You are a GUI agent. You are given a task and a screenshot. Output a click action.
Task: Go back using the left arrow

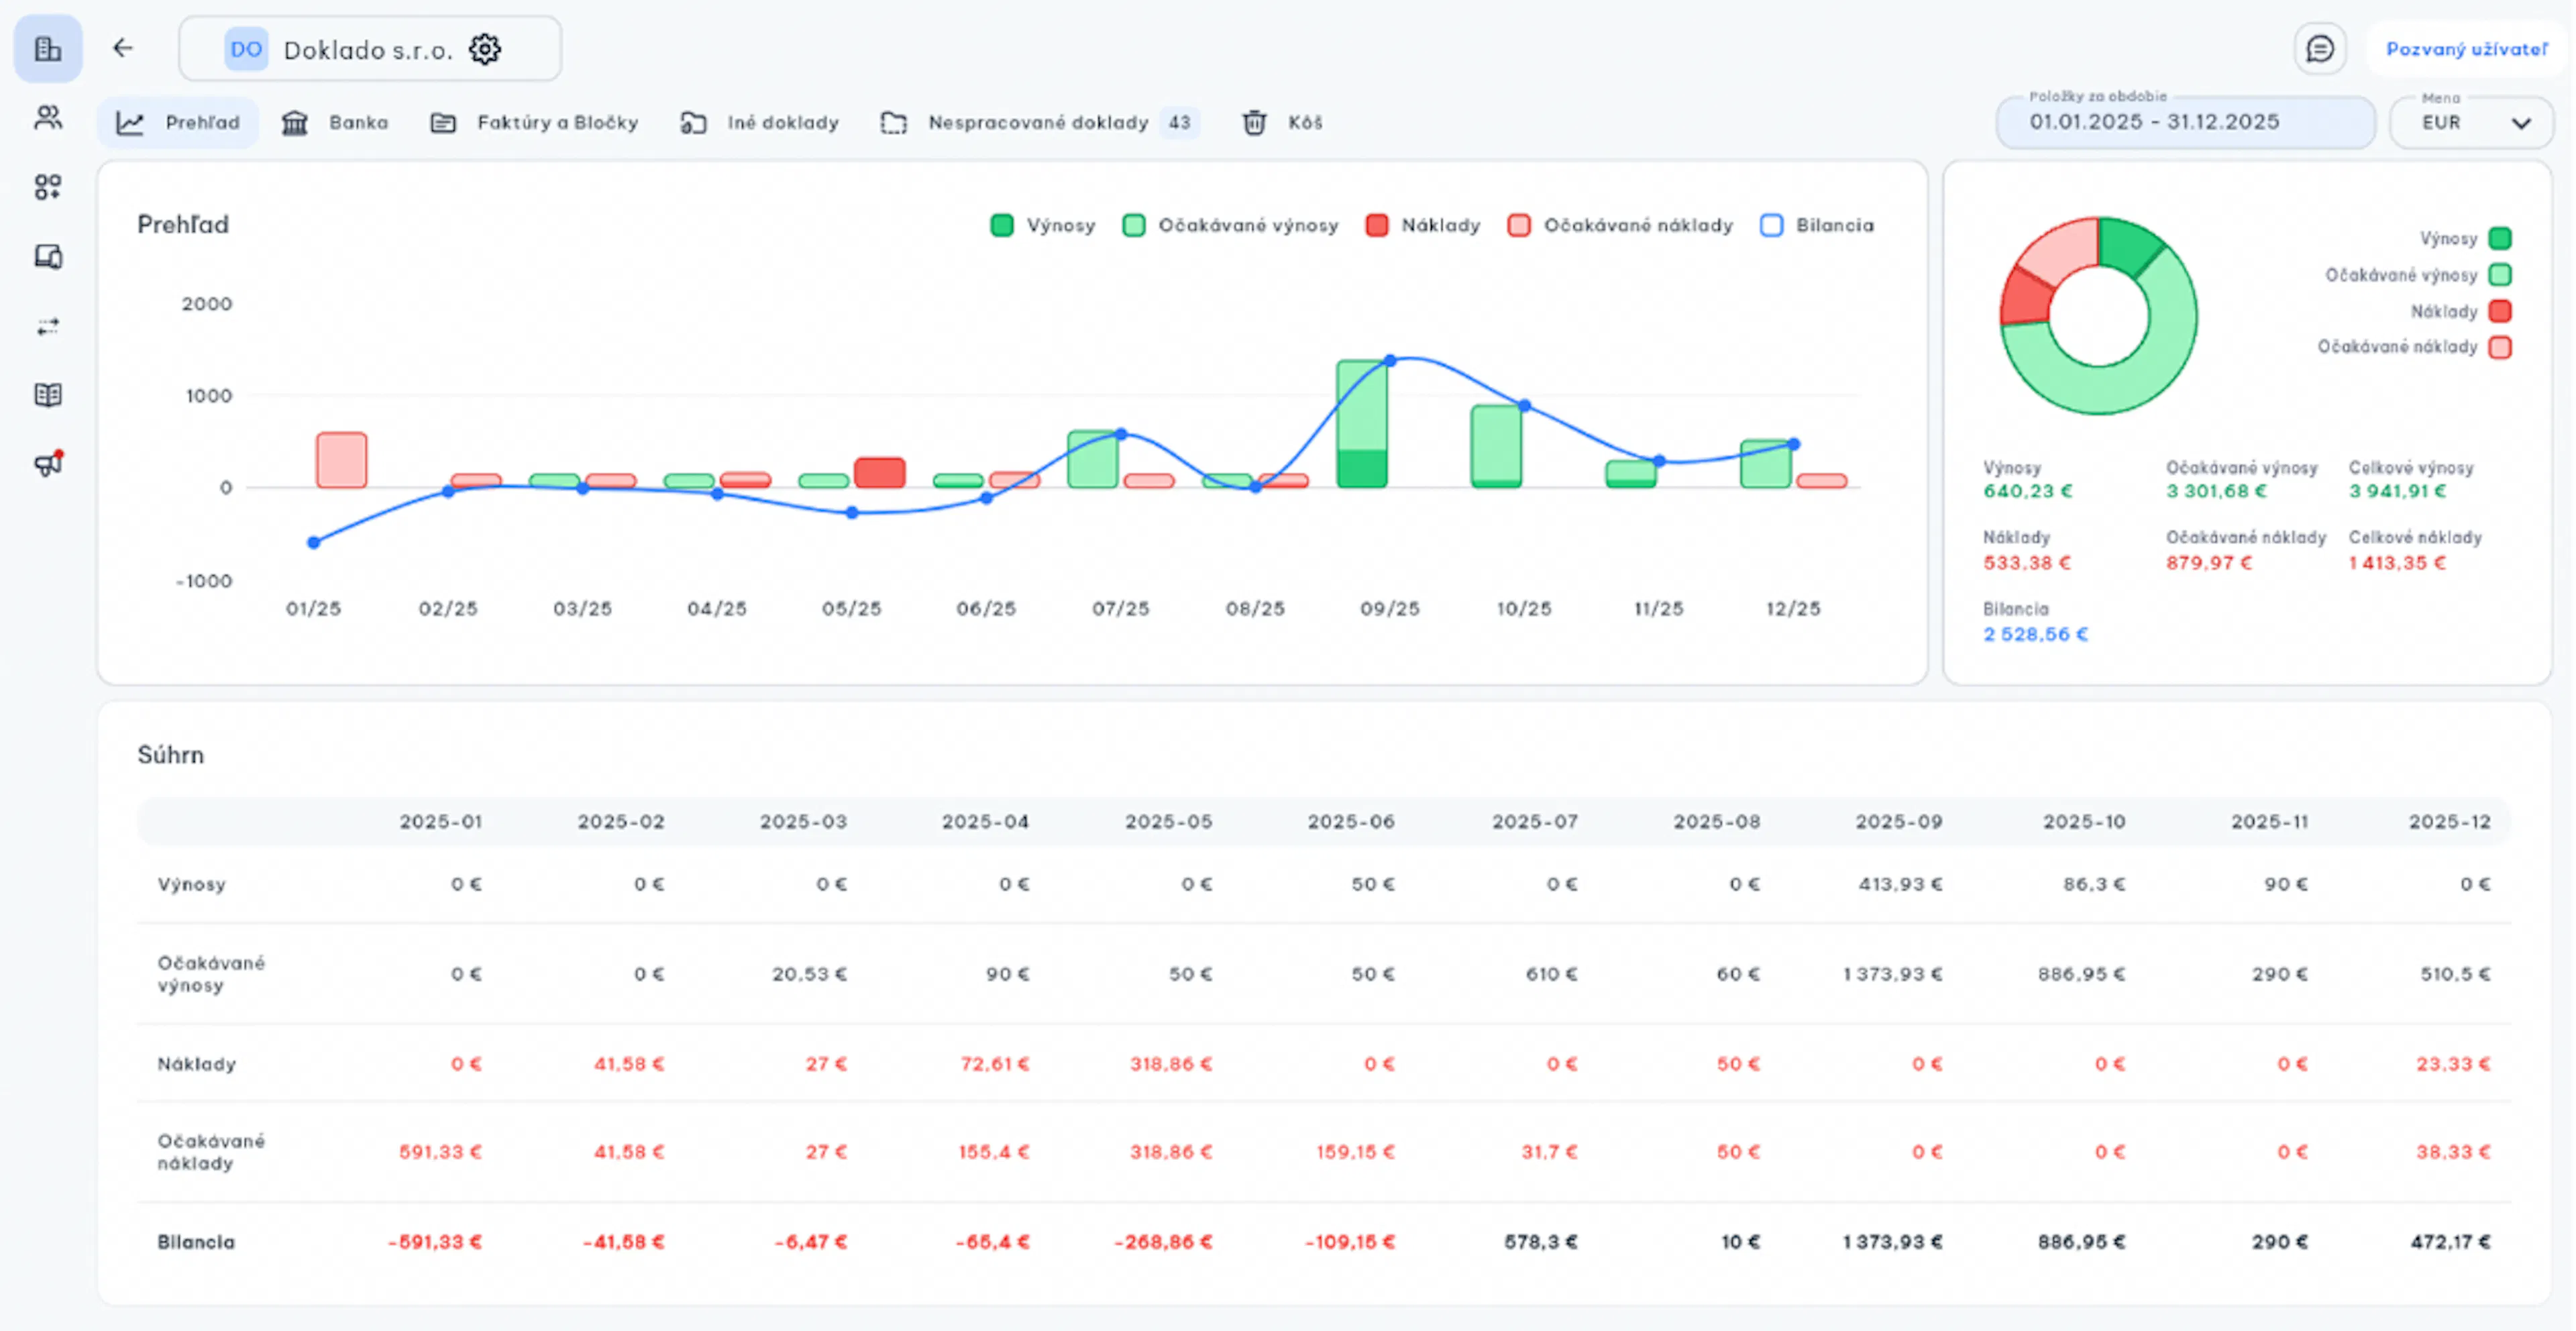123,48
